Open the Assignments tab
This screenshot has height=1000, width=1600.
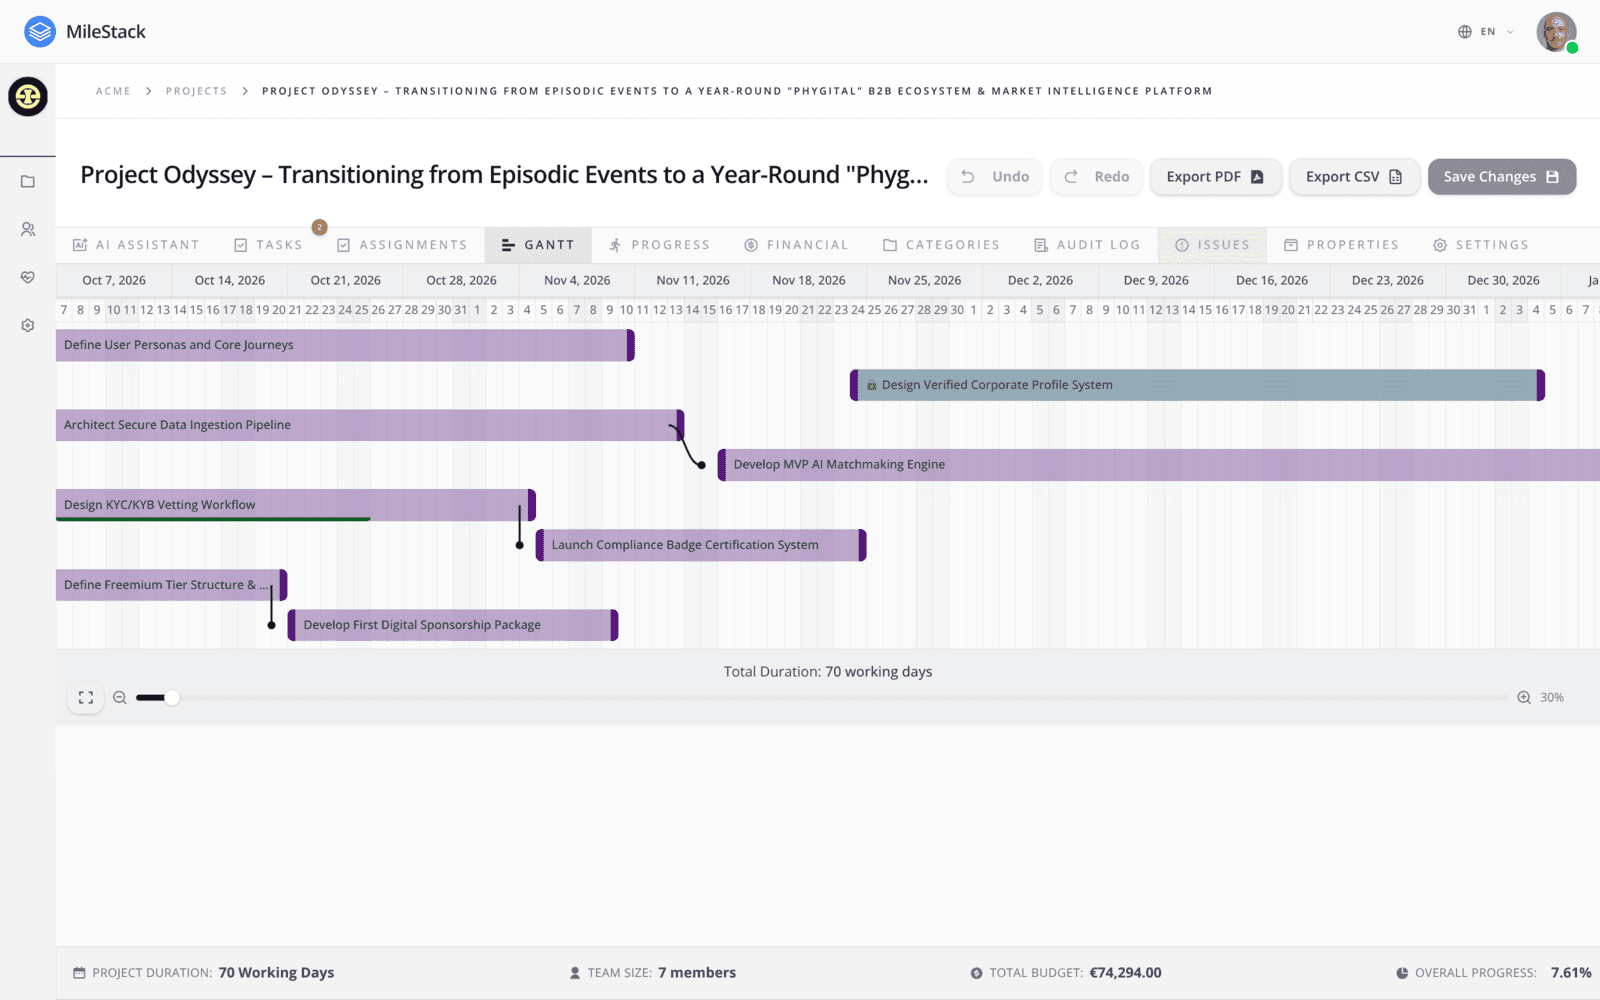point(402,245)
